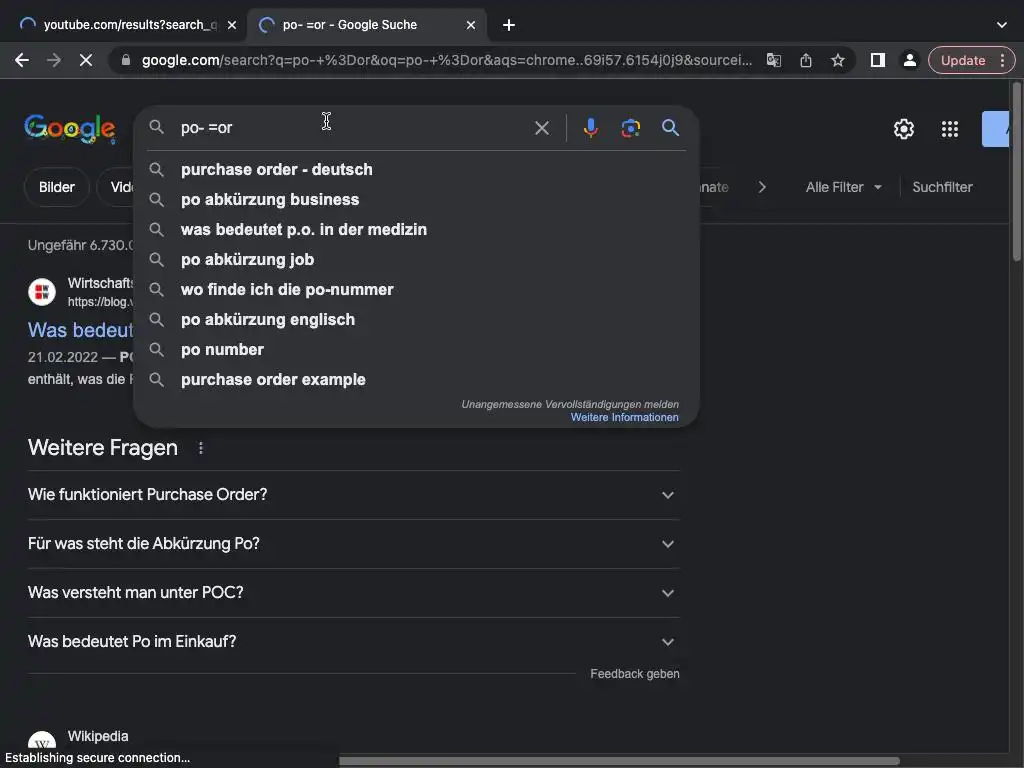1024x768 pixels.
Task: Open the 'Alle Filter' dropdown
Action: pyautogui.click(x=843, y=187)
